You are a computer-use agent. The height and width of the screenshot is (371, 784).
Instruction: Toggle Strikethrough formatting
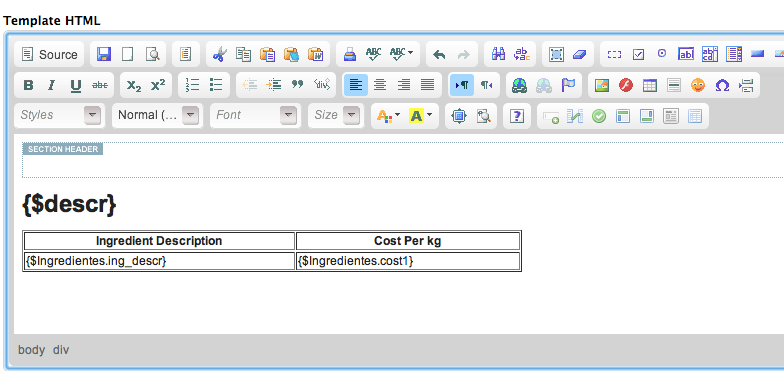[x=100, y=85]
